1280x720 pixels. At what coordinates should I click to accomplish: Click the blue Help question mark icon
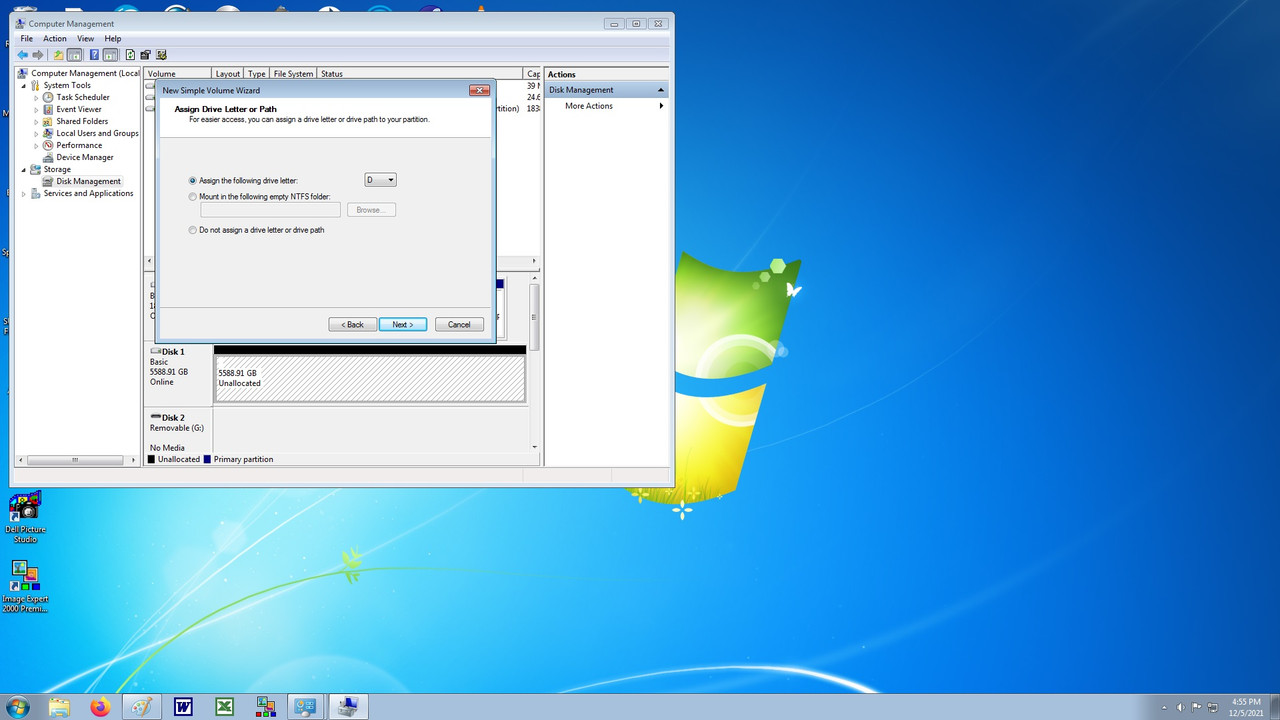pyautogui.click(x=94, y=55)
